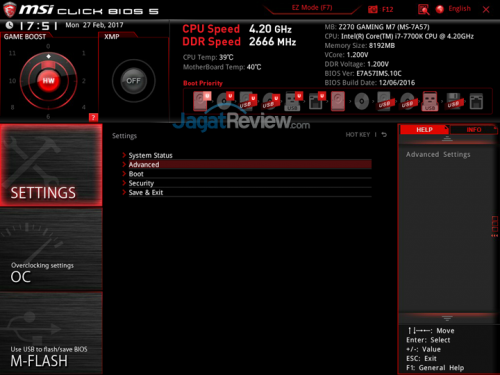Viewport: 500px width, 375px height.
Task: Open the HOT KEY list
Action: [358, 135]
